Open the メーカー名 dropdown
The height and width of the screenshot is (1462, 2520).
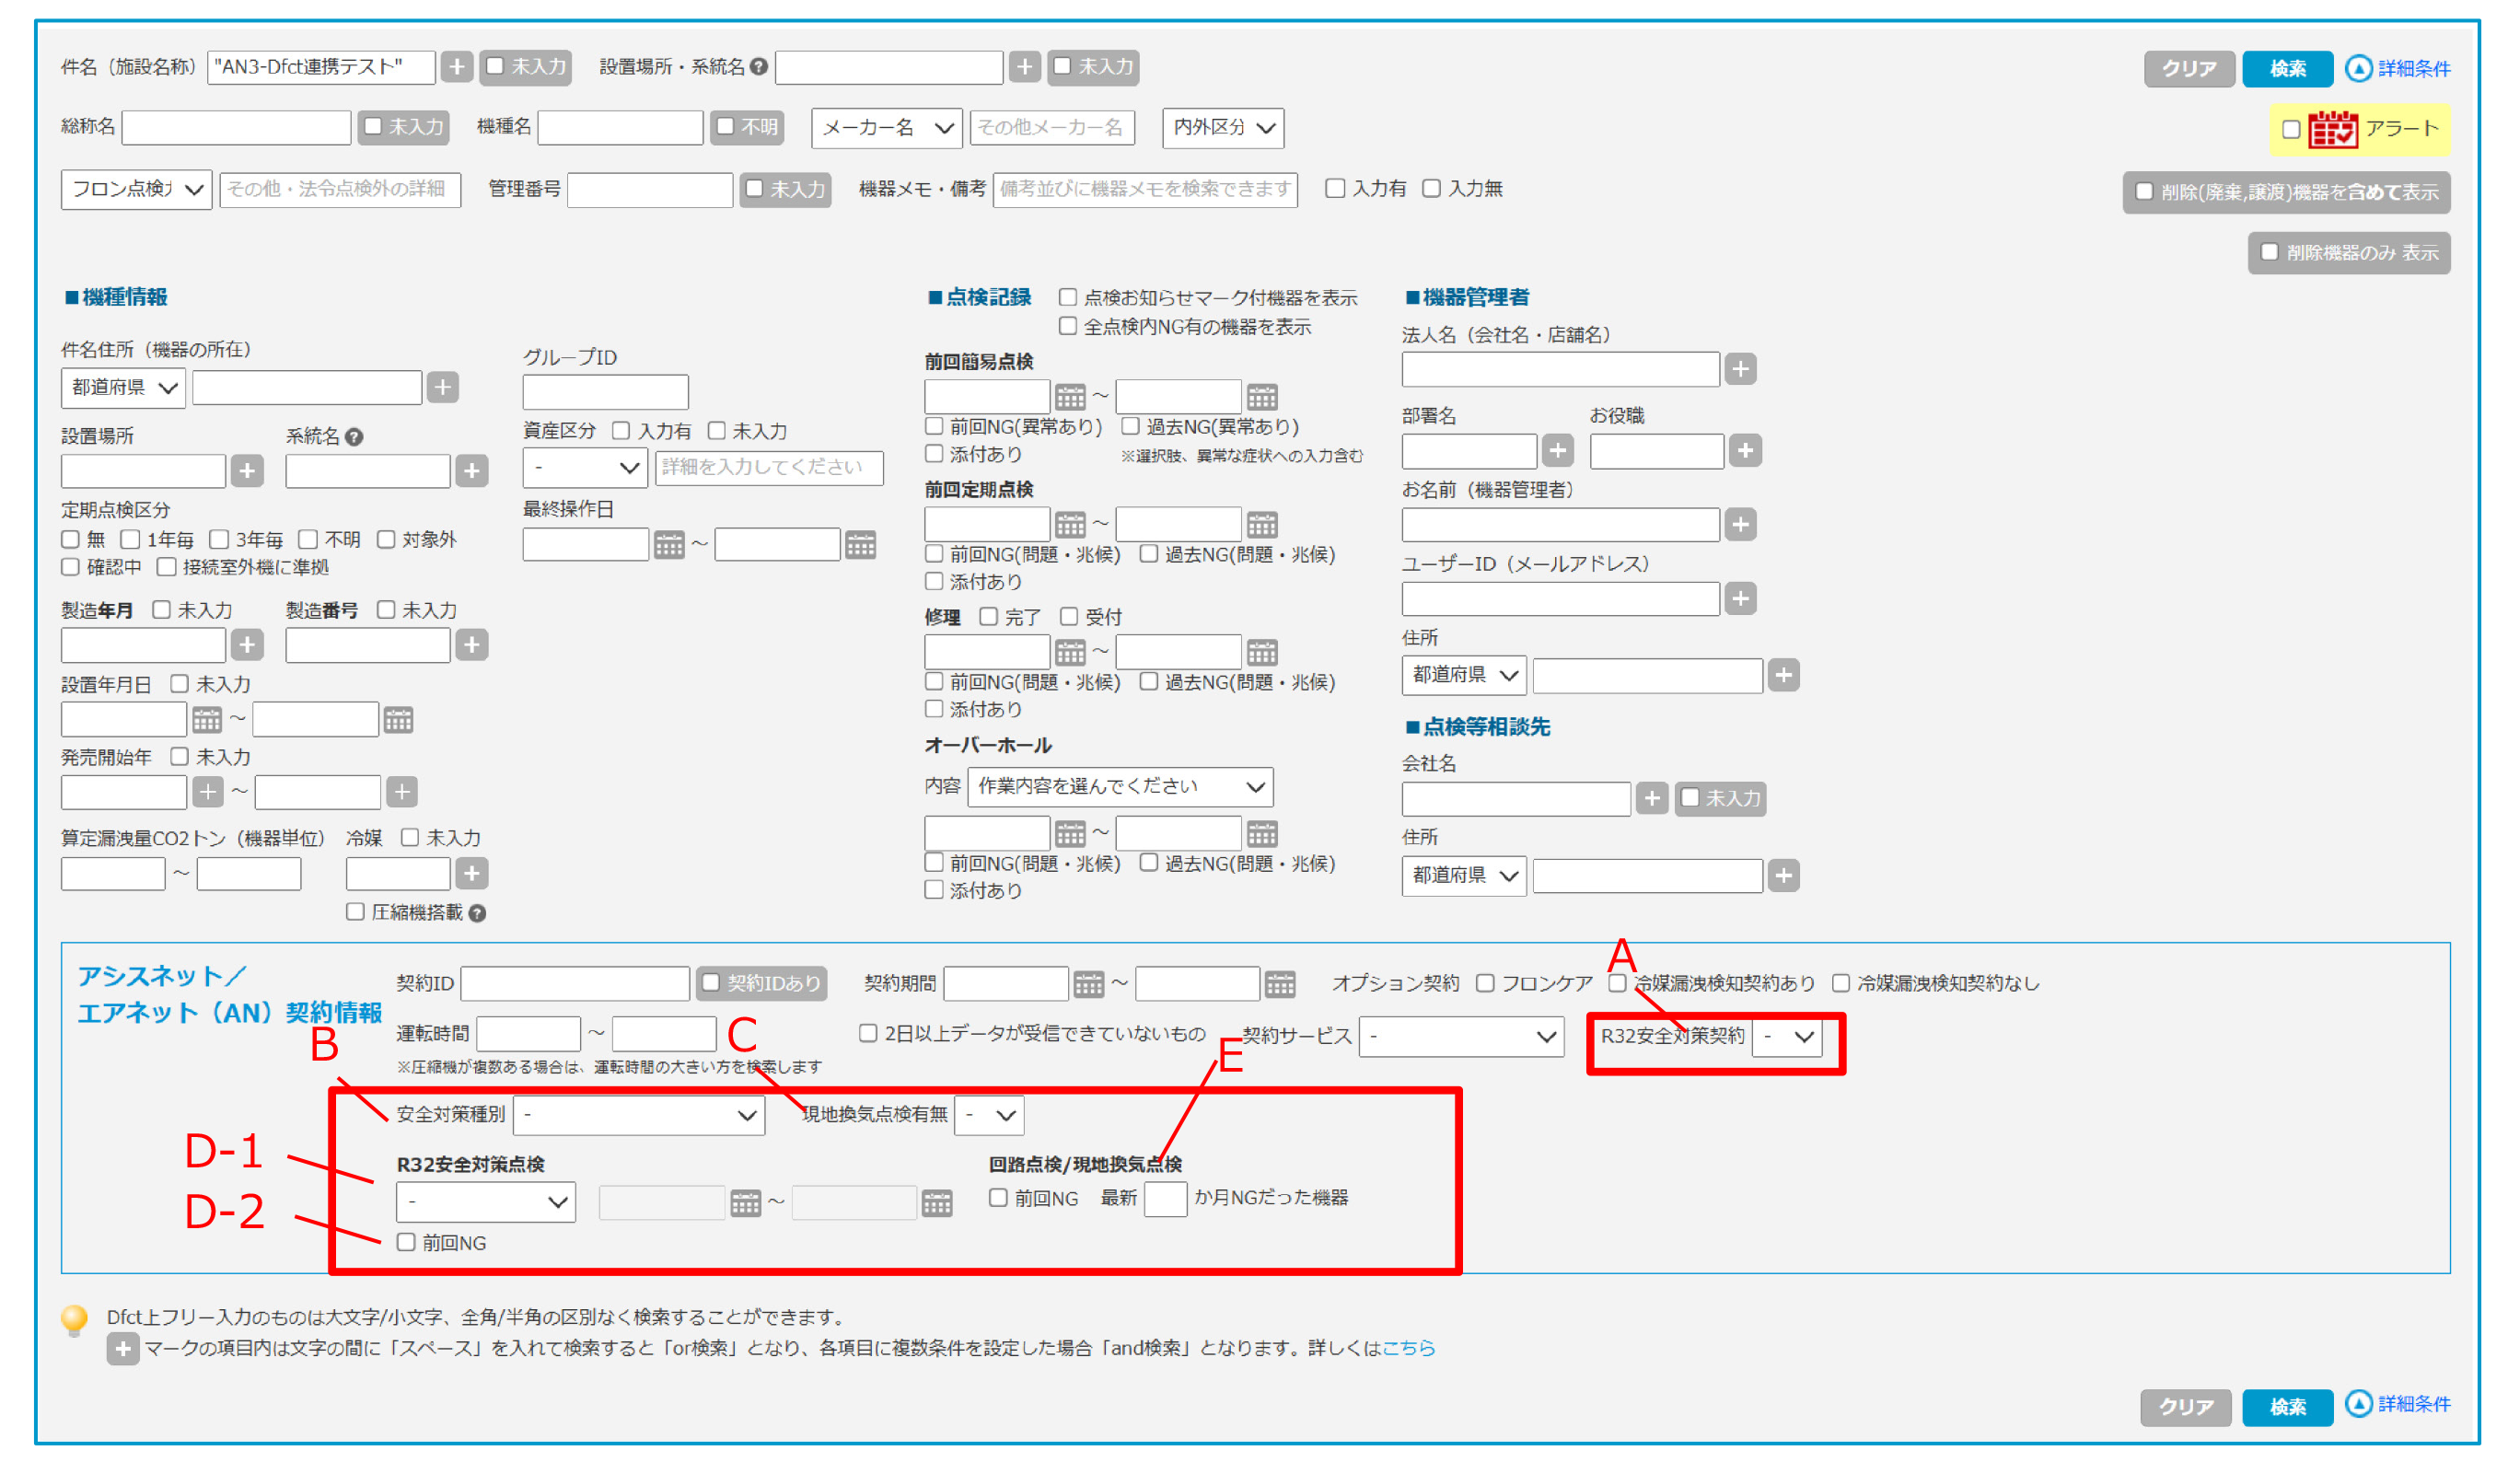pyautogui.click(x=886, y=128)
